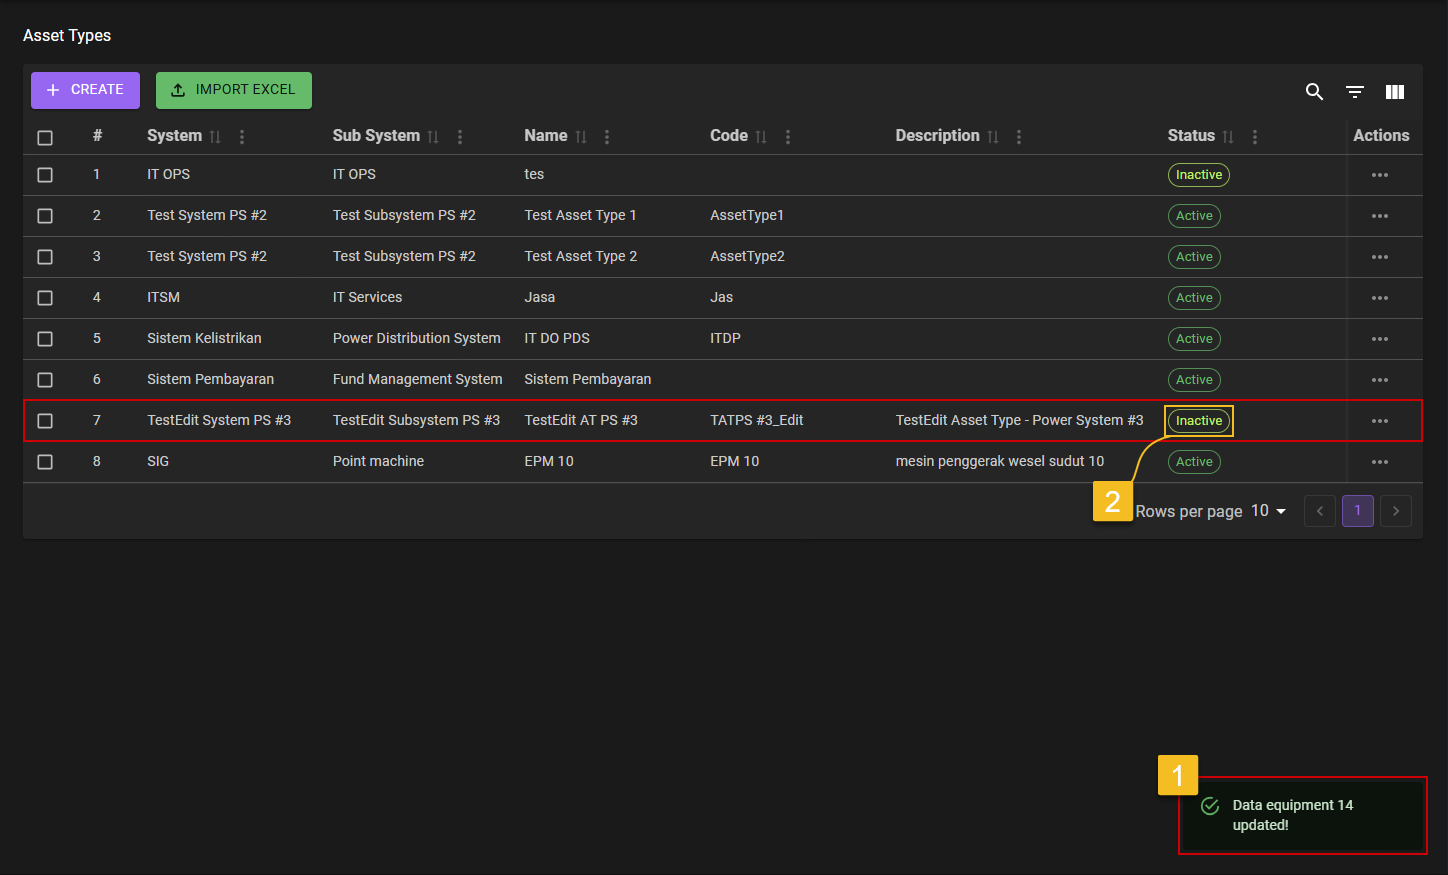This screenshot has height=875, width=1448.
Task: Click the IMPORT EXCEL button
Action: [234, 90]
